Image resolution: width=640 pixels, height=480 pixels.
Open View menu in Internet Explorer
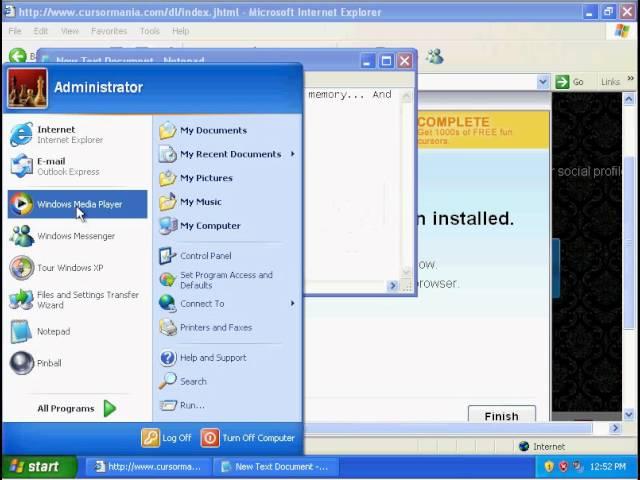70,31
